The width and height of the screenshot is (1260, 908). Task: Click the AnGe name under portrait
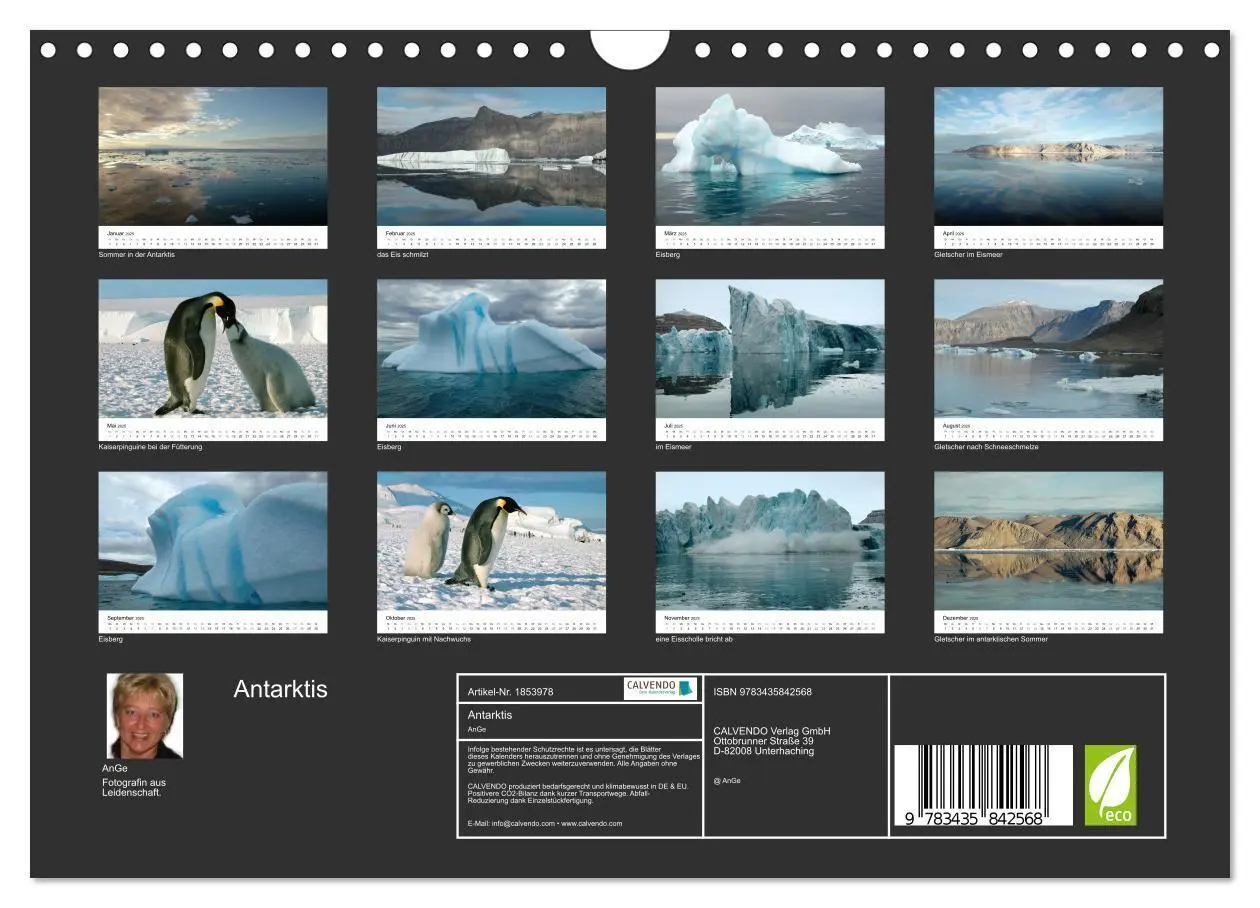coord(115,768)
